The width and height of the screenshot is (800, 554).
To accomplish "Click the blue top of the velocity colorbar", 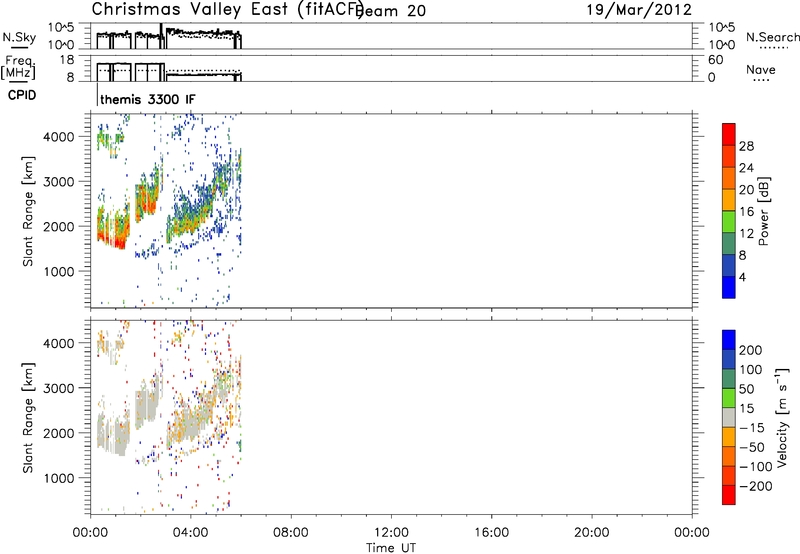I will (x=729, y=340).
